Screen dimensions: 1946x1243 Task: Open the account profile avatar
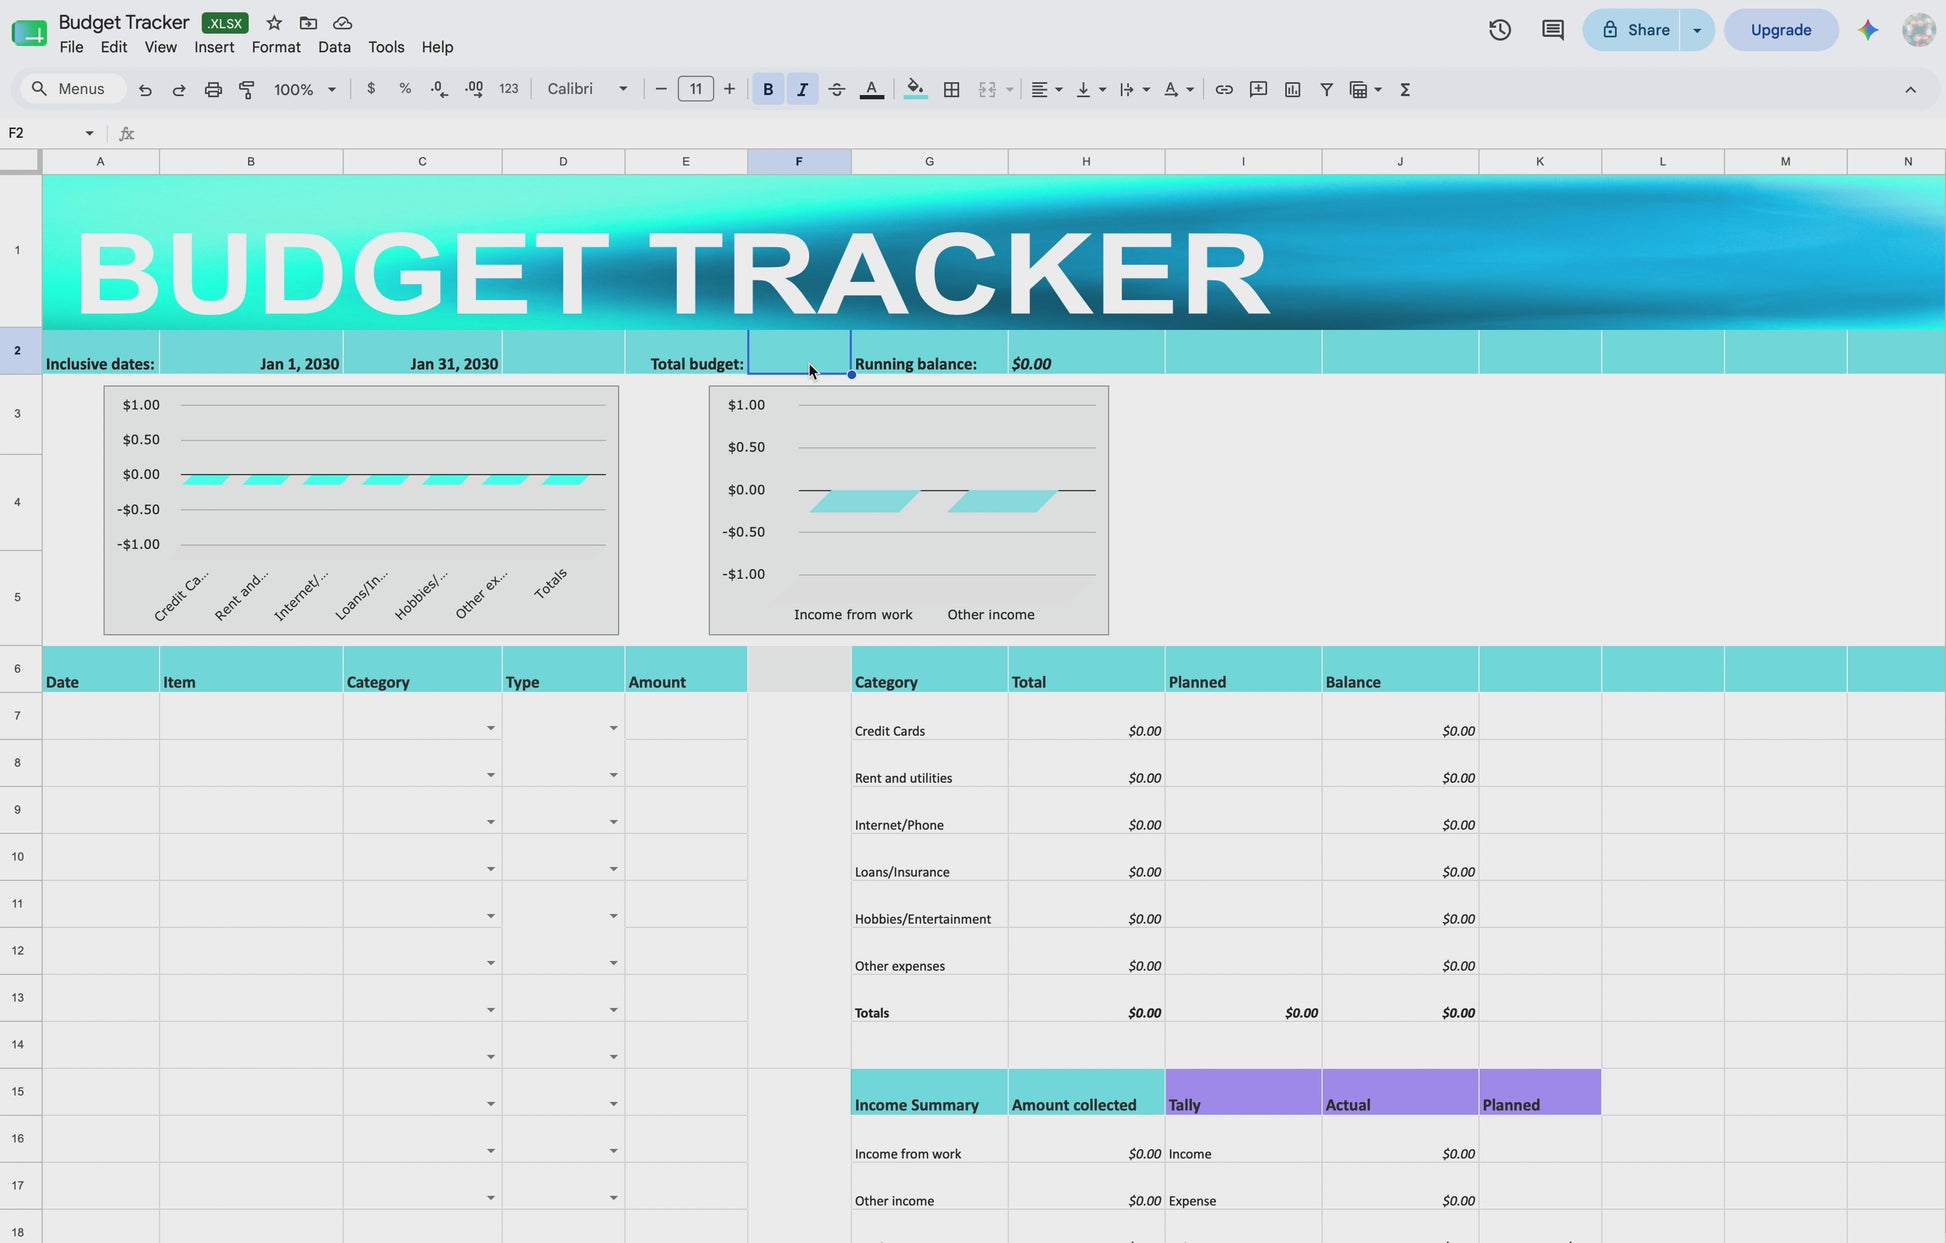click(1919, 30)
